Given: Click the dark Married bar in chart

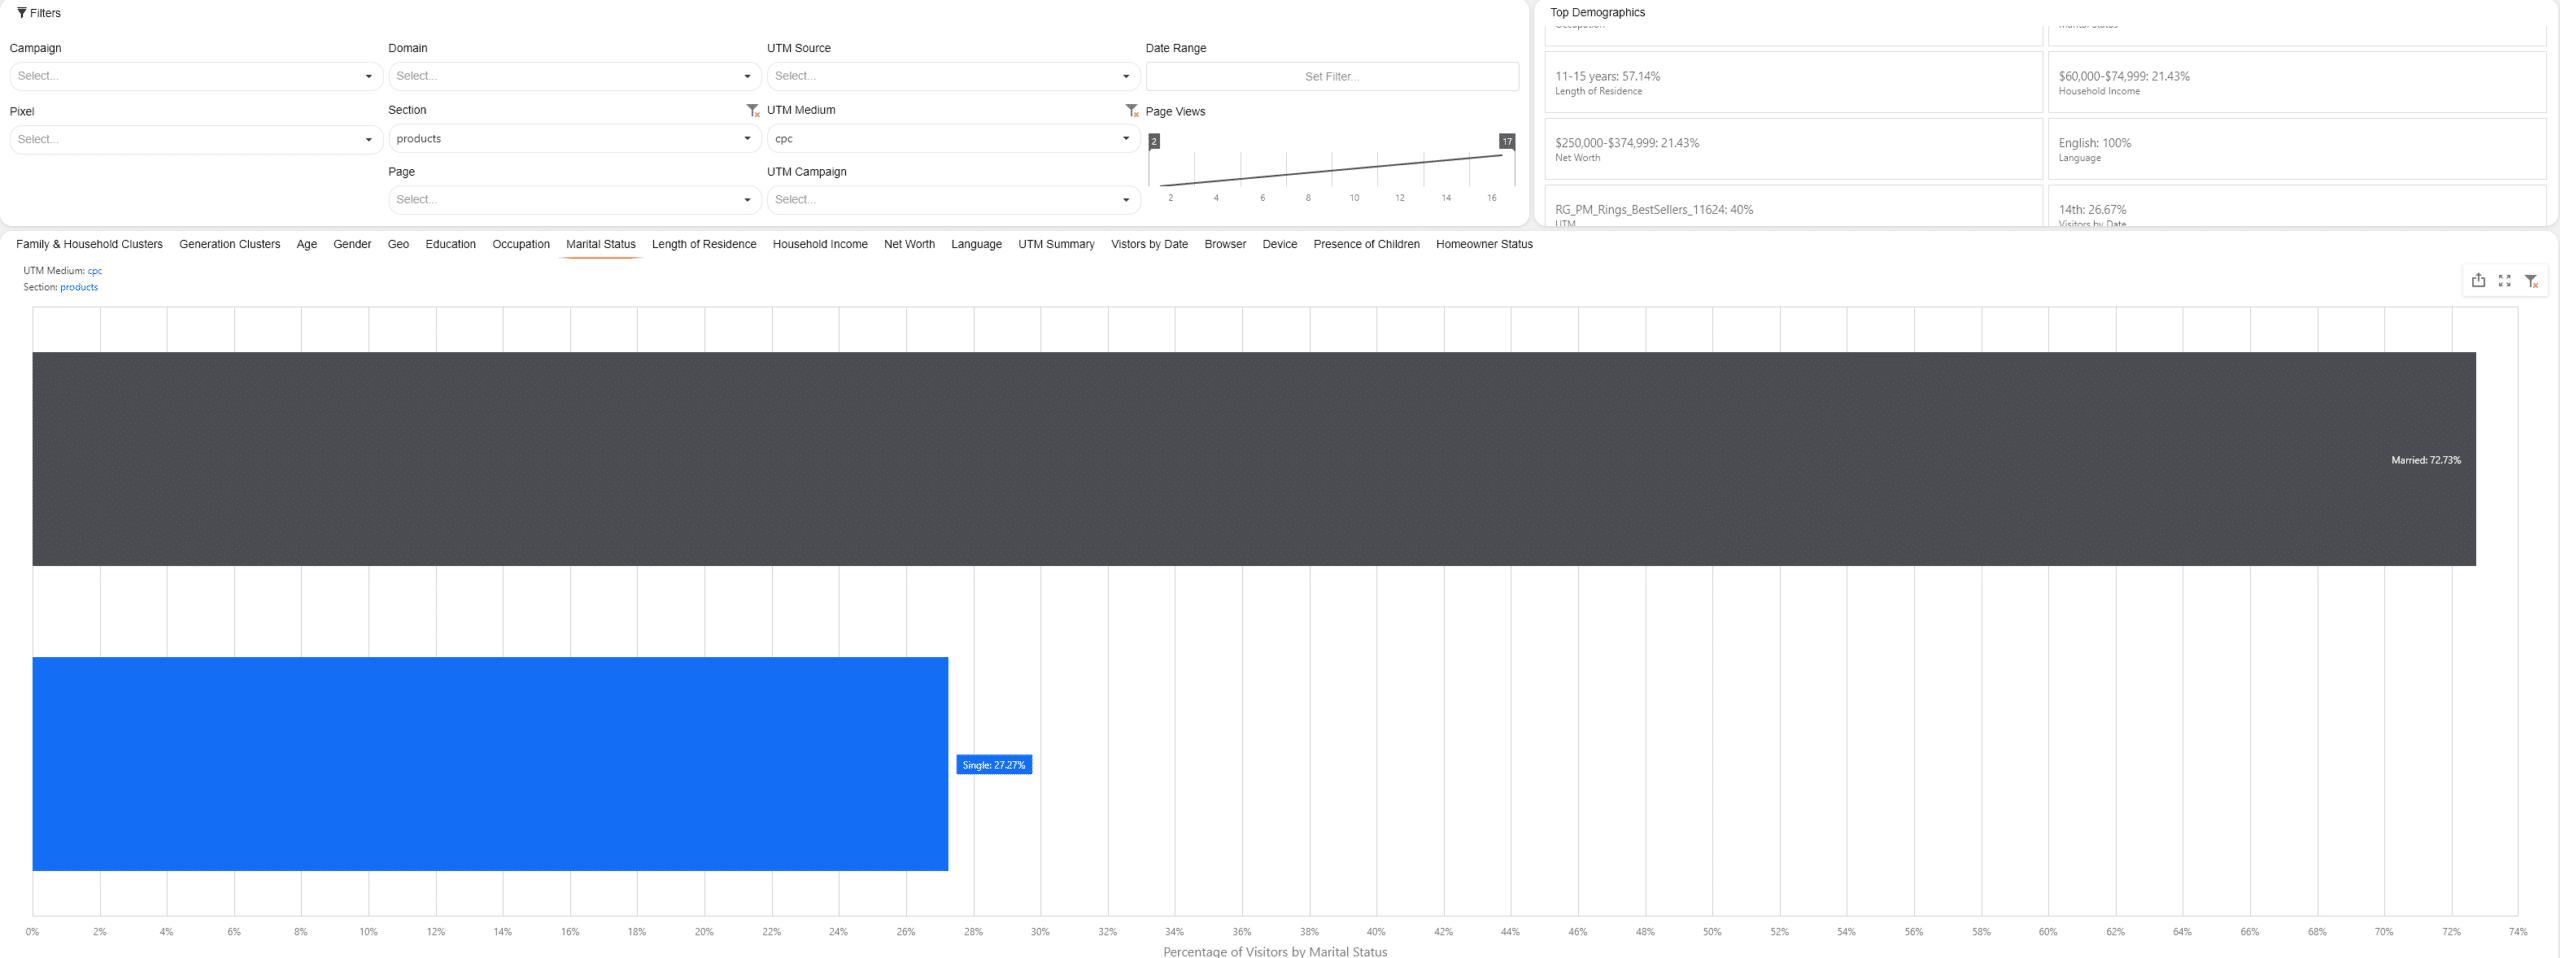Looking at the screenshot, I should [1254, 459].
